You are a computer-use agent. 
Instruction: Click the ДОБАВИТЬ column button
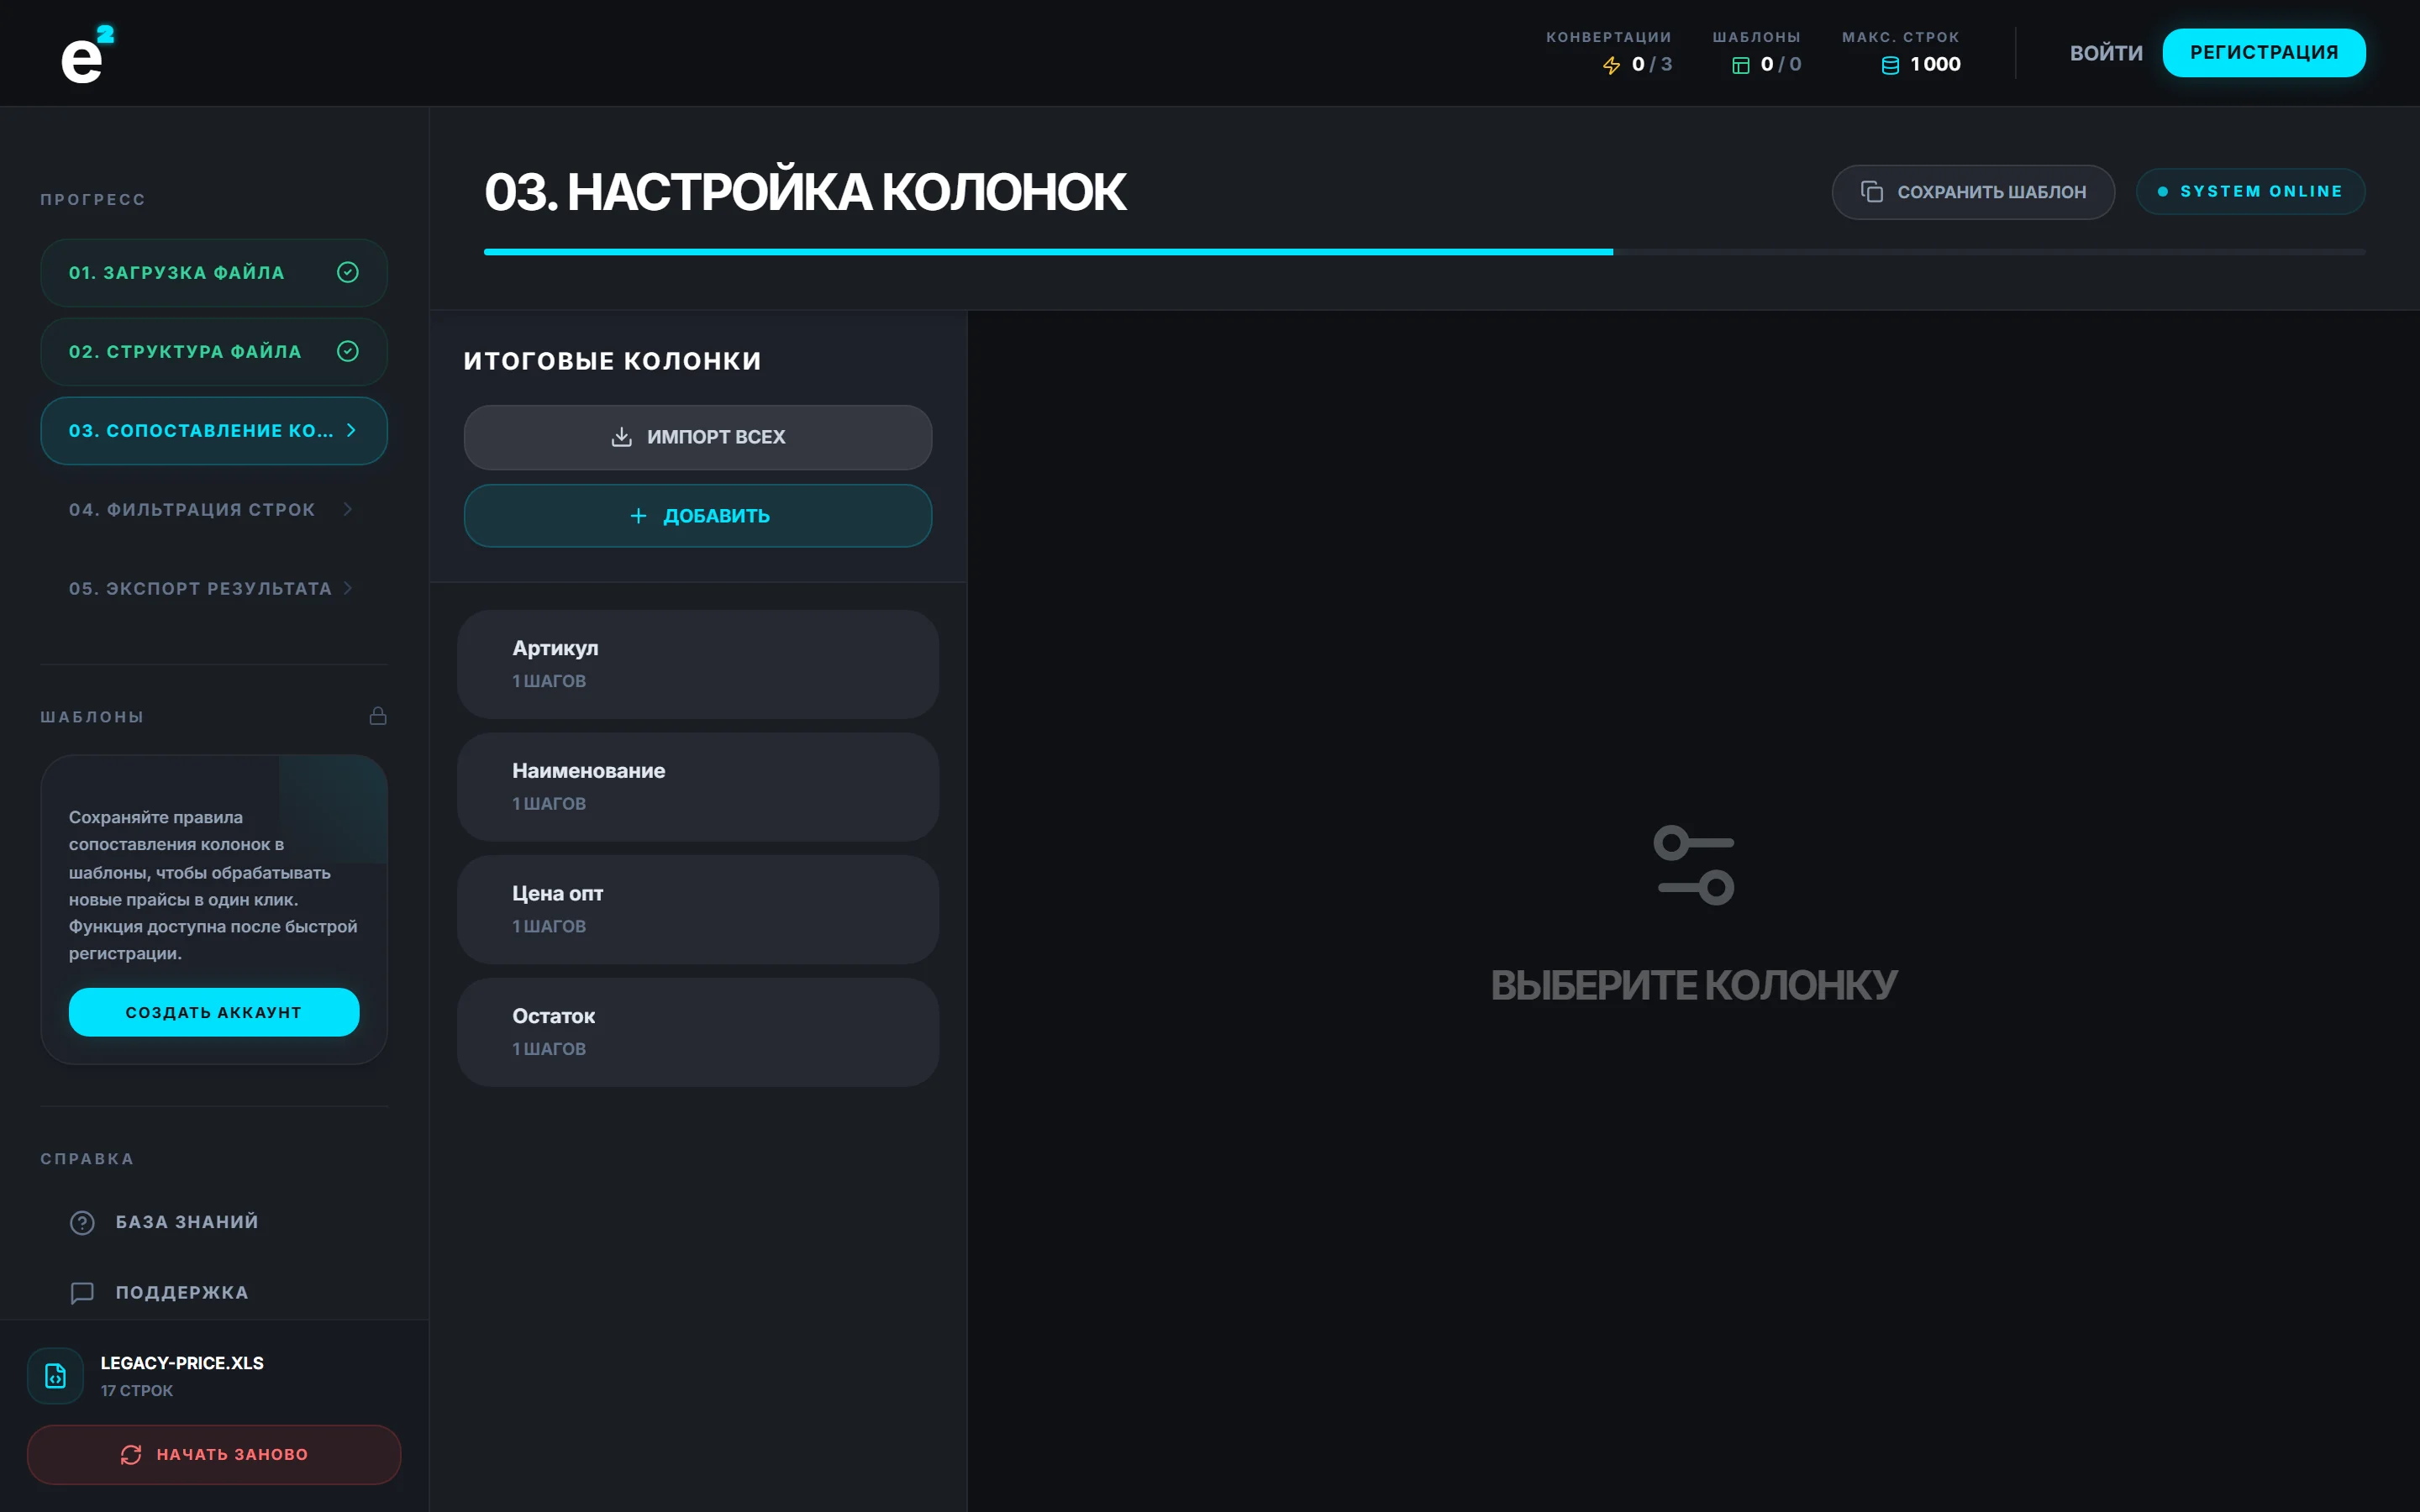698,516
